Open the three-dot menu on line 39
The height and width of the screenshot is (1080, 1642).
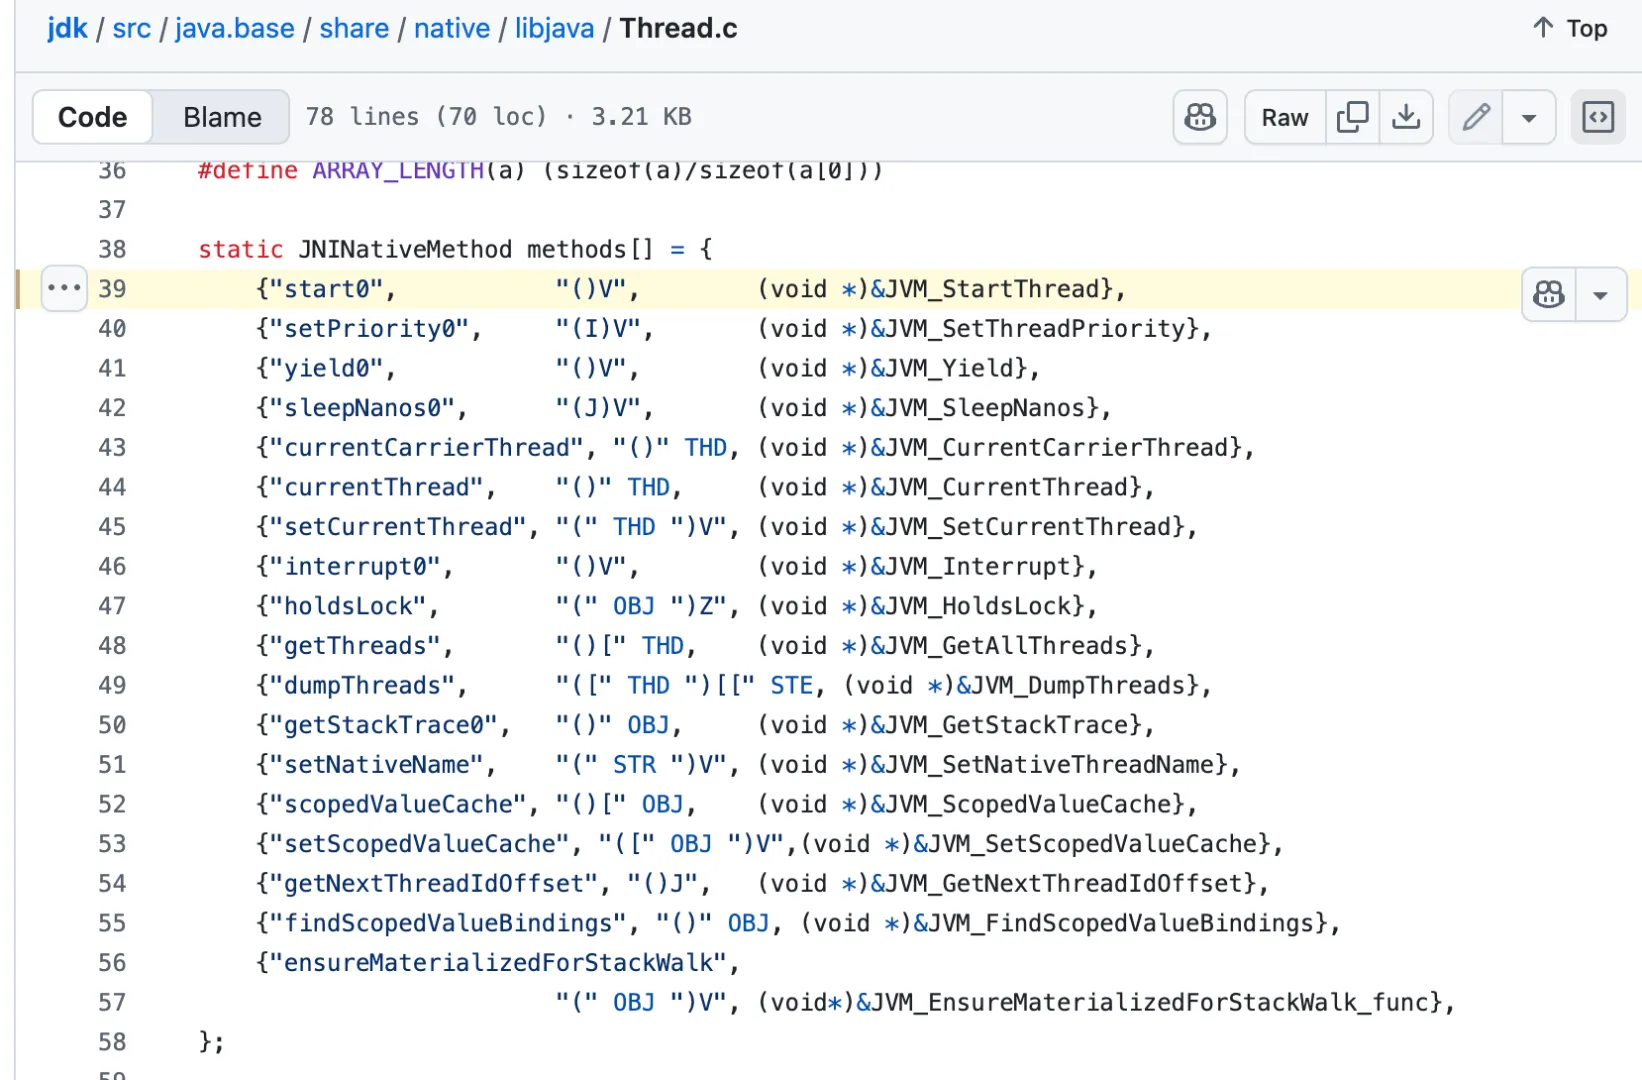[x=64, y=289]
